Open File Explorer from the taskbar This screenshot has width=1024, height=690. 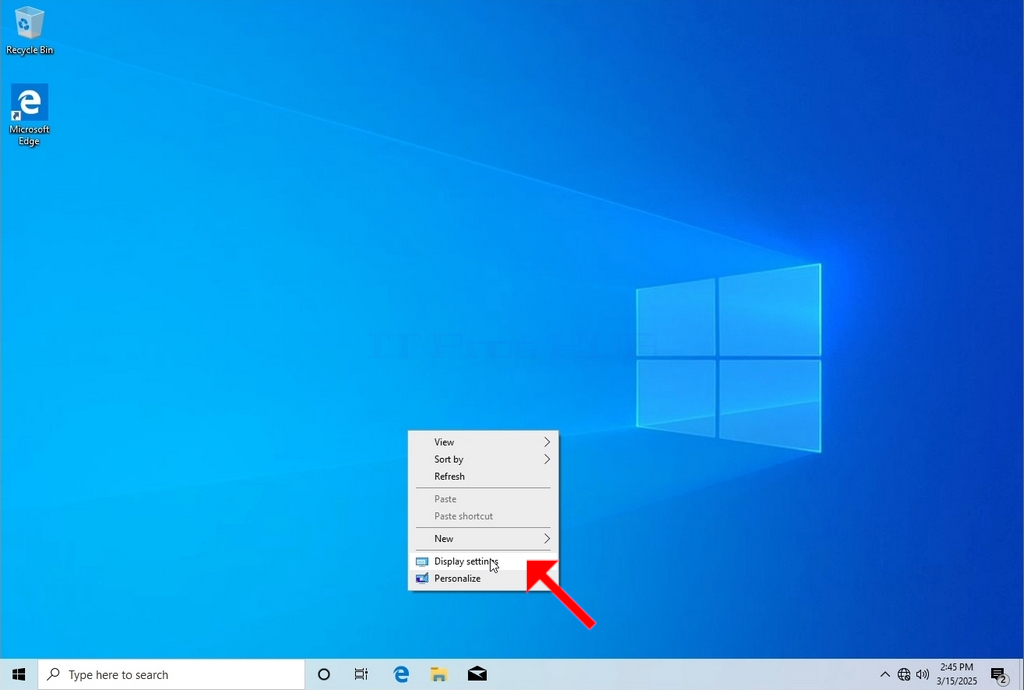pos(439,674)
